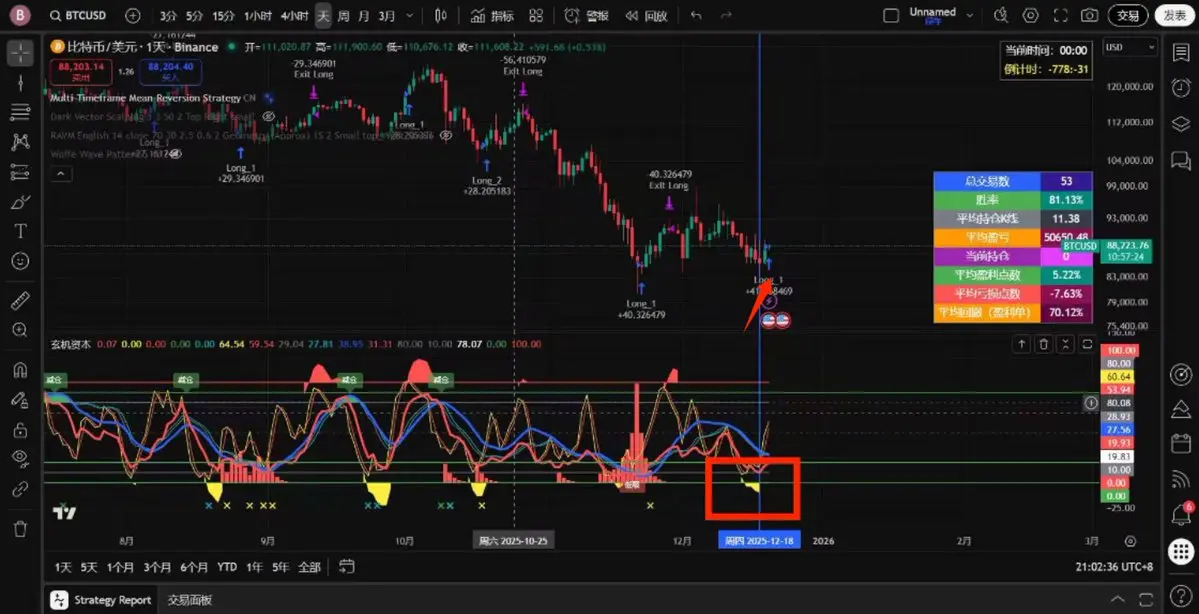The height and width of the screenshot is (614, 1199).
Task: Toggle lock all drawings
Action: [x=21, y=430]
